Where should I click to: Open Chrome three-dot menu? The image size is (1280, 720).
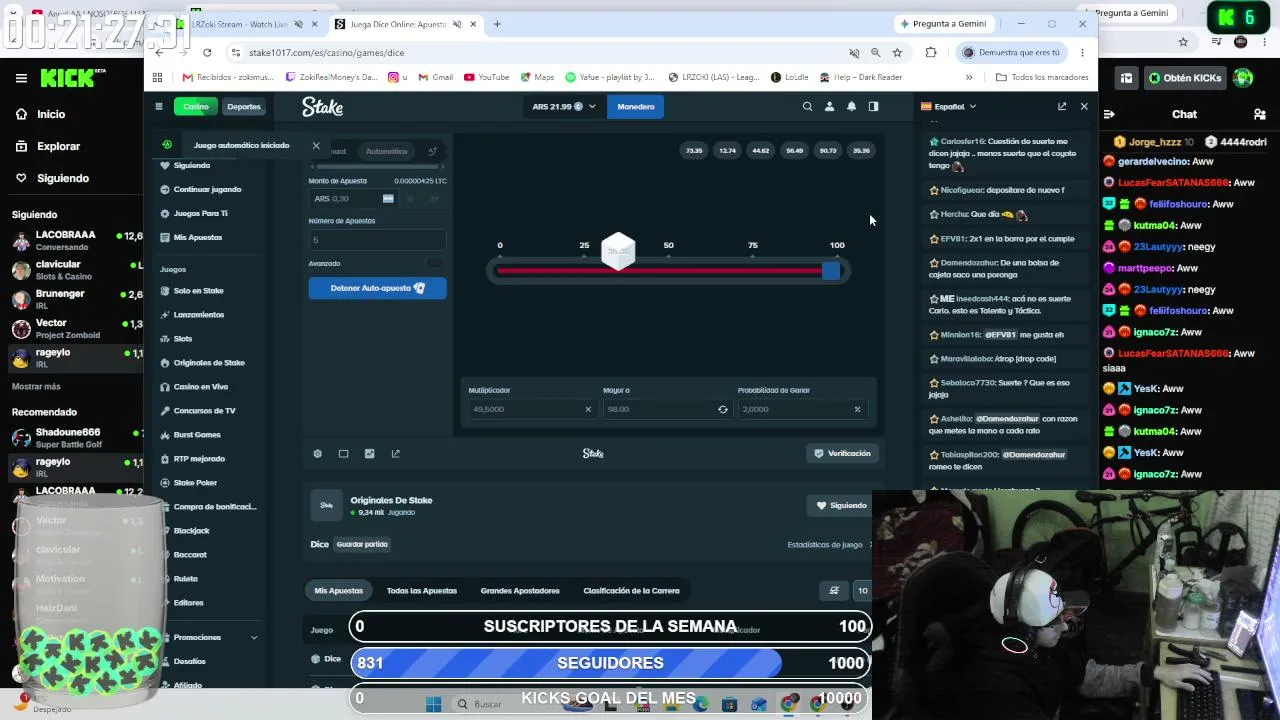[x=1082, y=52]
